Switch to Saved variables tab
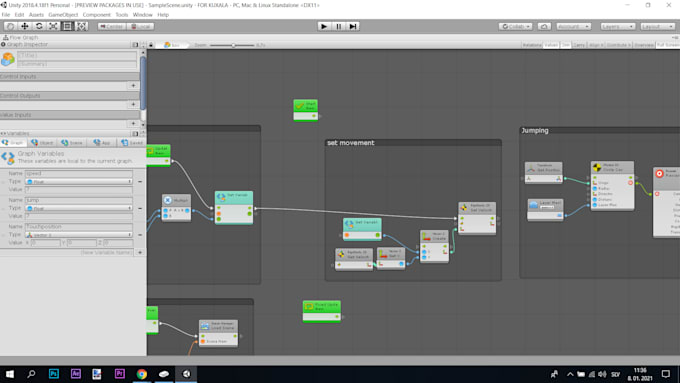 pyautogui.click(x=132, y=143)
